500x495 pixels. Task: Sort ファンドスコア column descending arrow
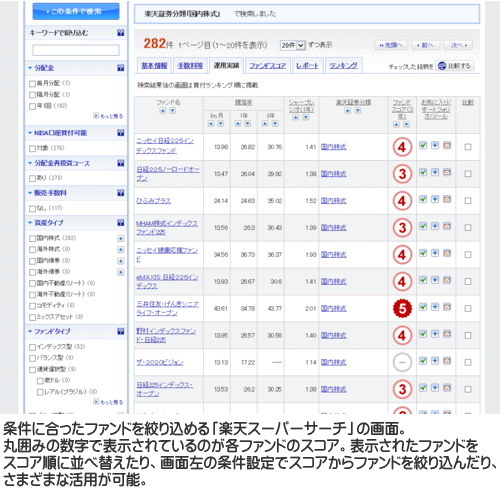[406, 124]
